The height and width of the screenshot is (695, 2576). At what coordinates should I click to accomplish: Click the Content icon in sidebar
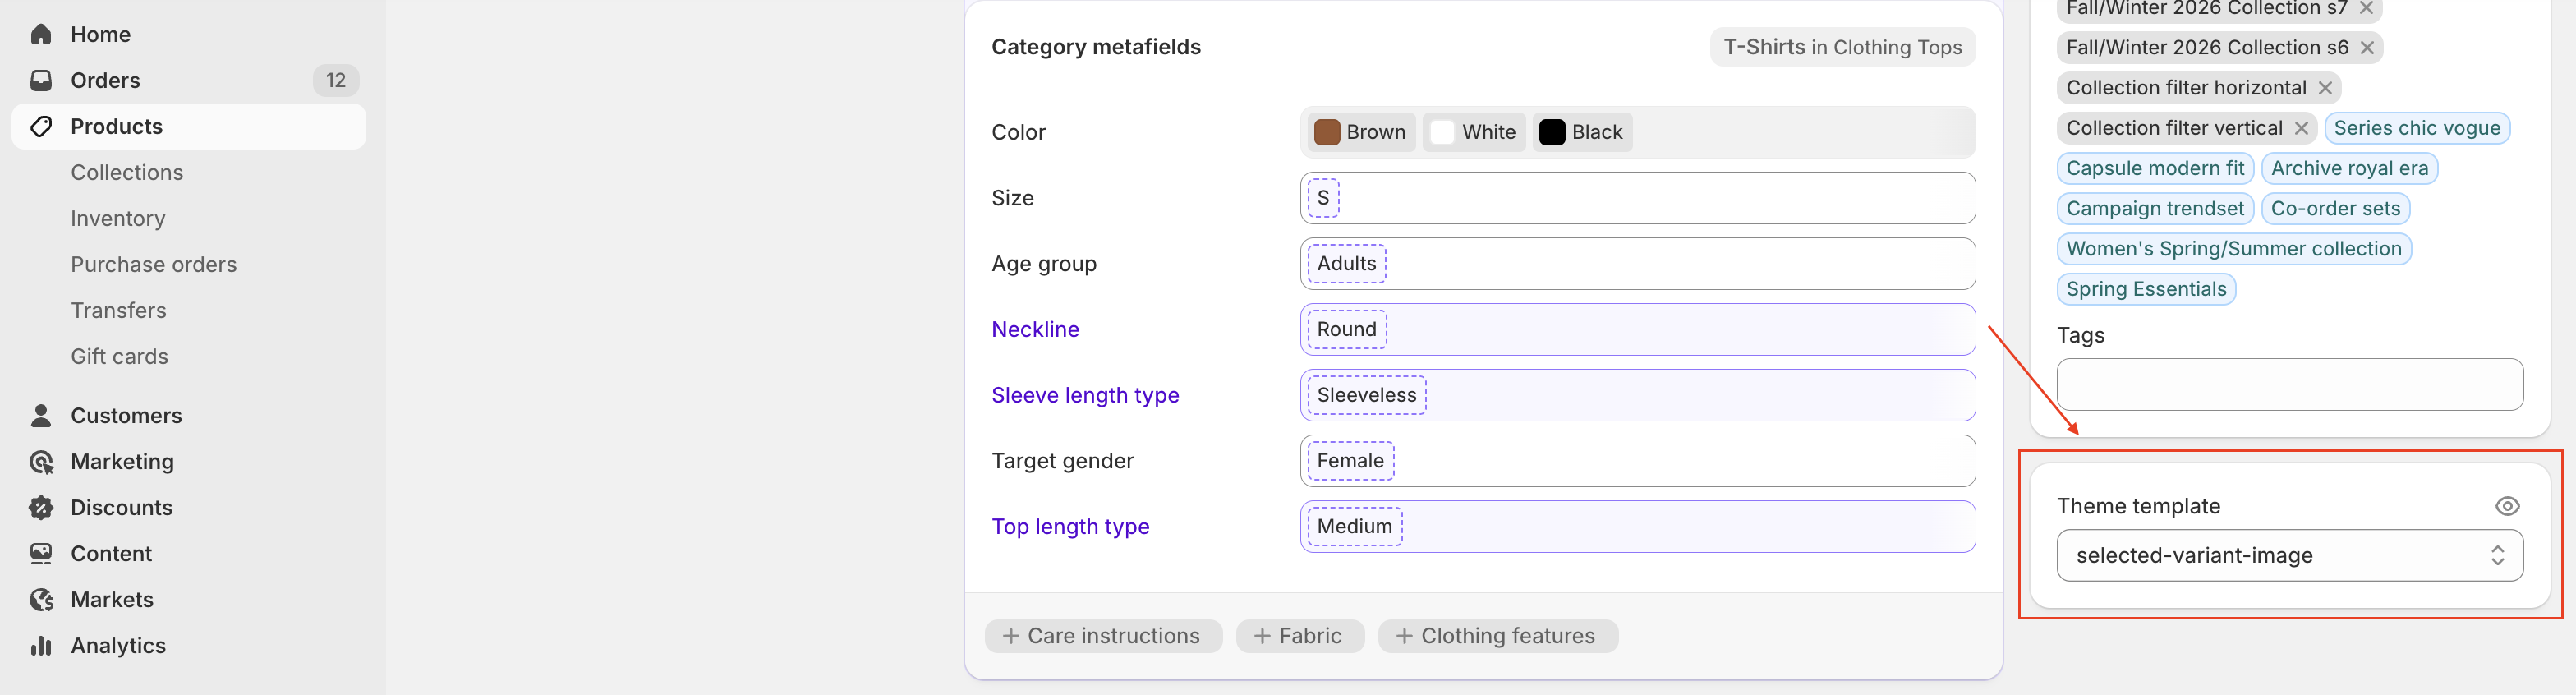41,553
